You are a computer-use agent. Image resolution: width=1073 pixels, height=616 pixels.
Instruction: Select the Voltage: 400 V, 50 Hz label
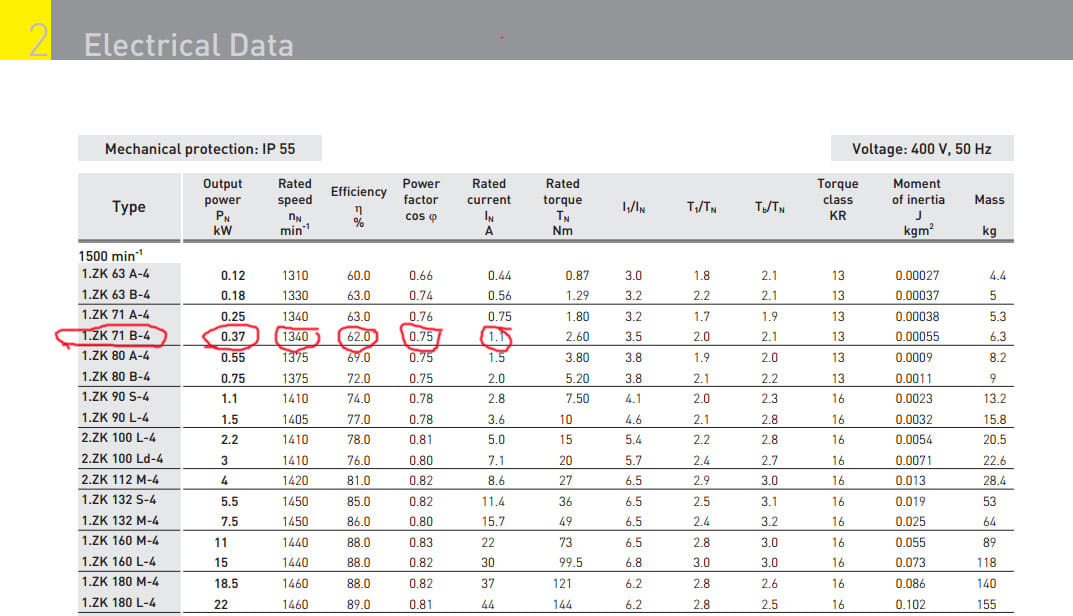(921, 149)
